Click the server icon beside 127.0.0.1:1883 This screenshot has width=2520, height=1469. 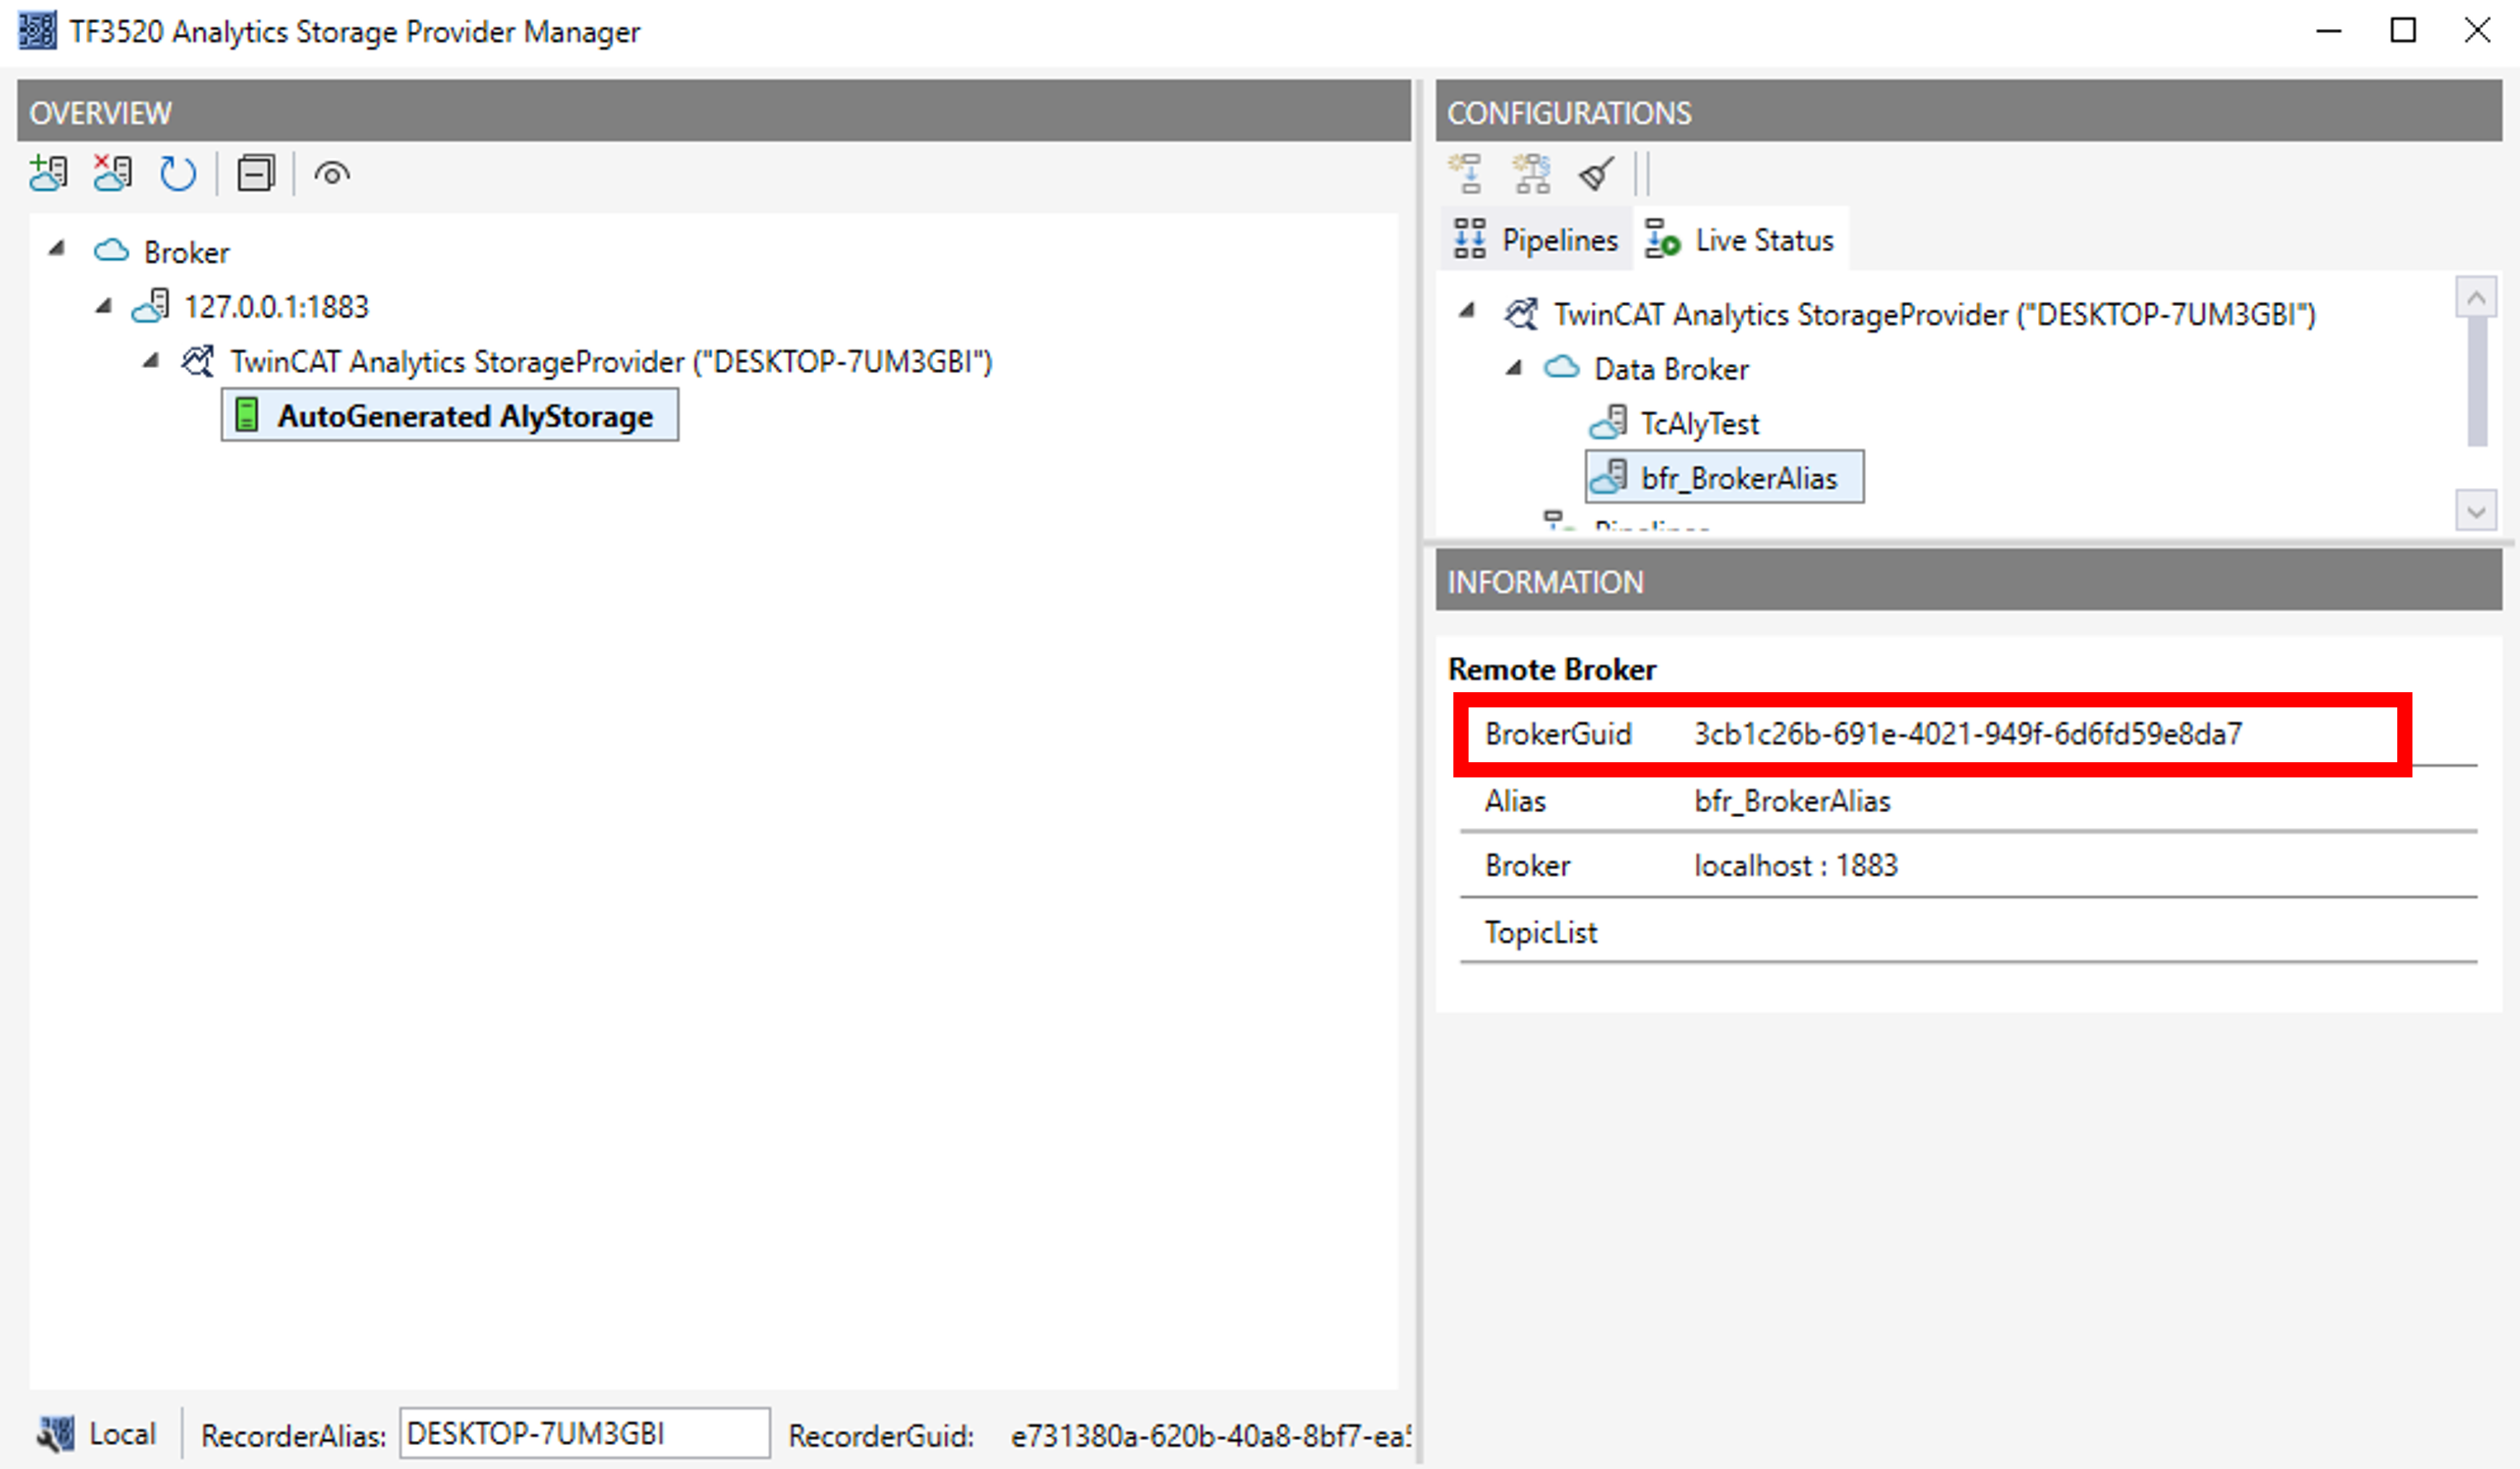pyautogui.click(x=151, y=305)
